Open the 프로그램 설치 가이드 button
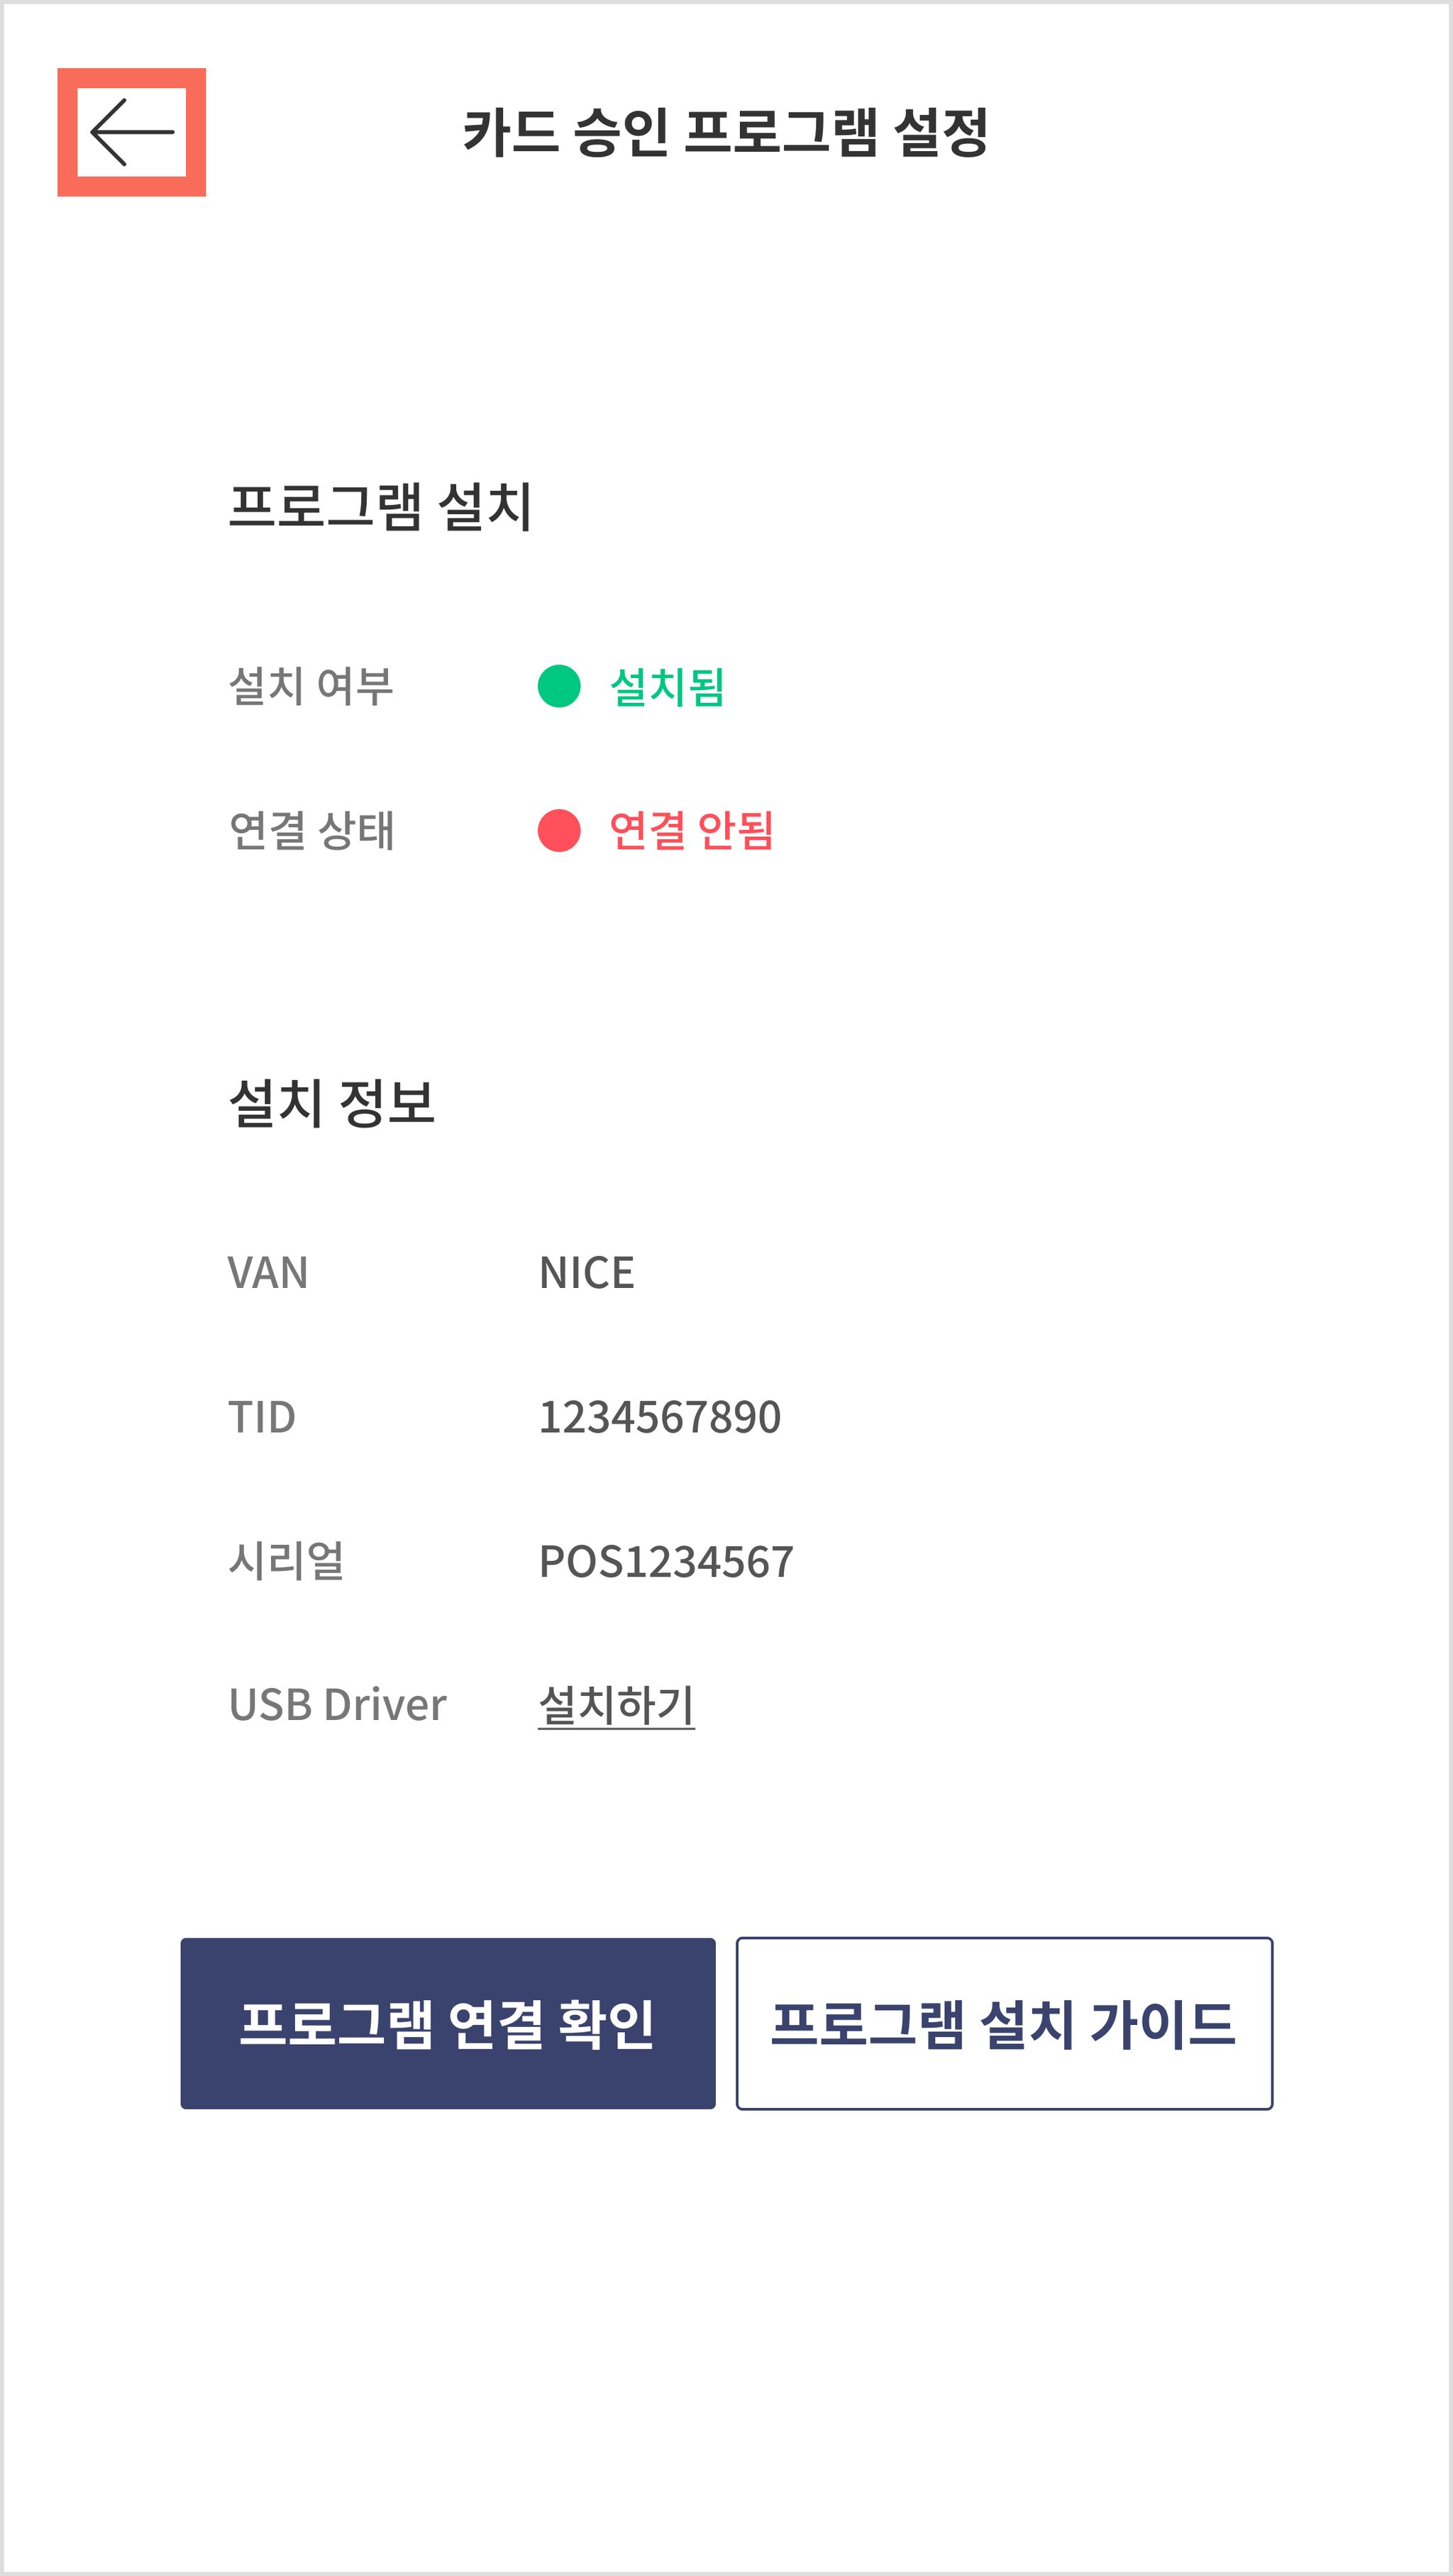 click(1004, 2023)
